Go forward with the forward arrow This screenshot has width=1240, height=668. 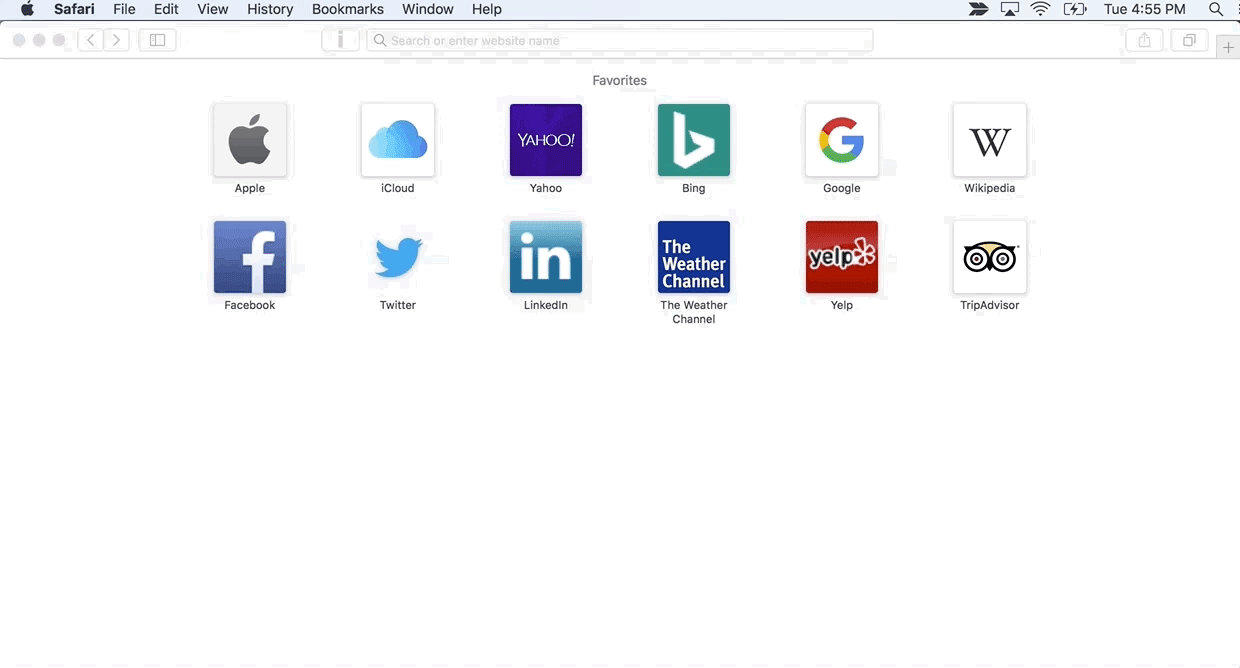(x=116, y=40)
